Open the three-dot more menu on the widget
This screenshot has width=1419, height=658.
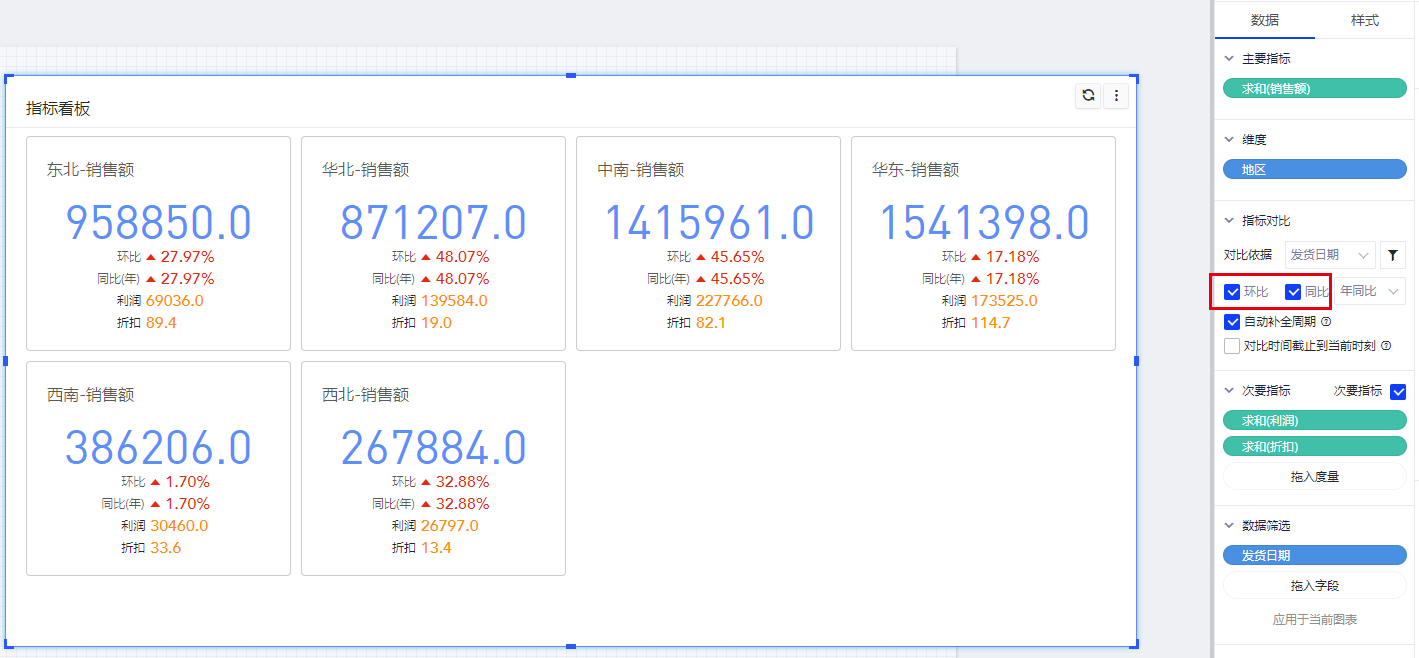click(x=1116, y=96)
